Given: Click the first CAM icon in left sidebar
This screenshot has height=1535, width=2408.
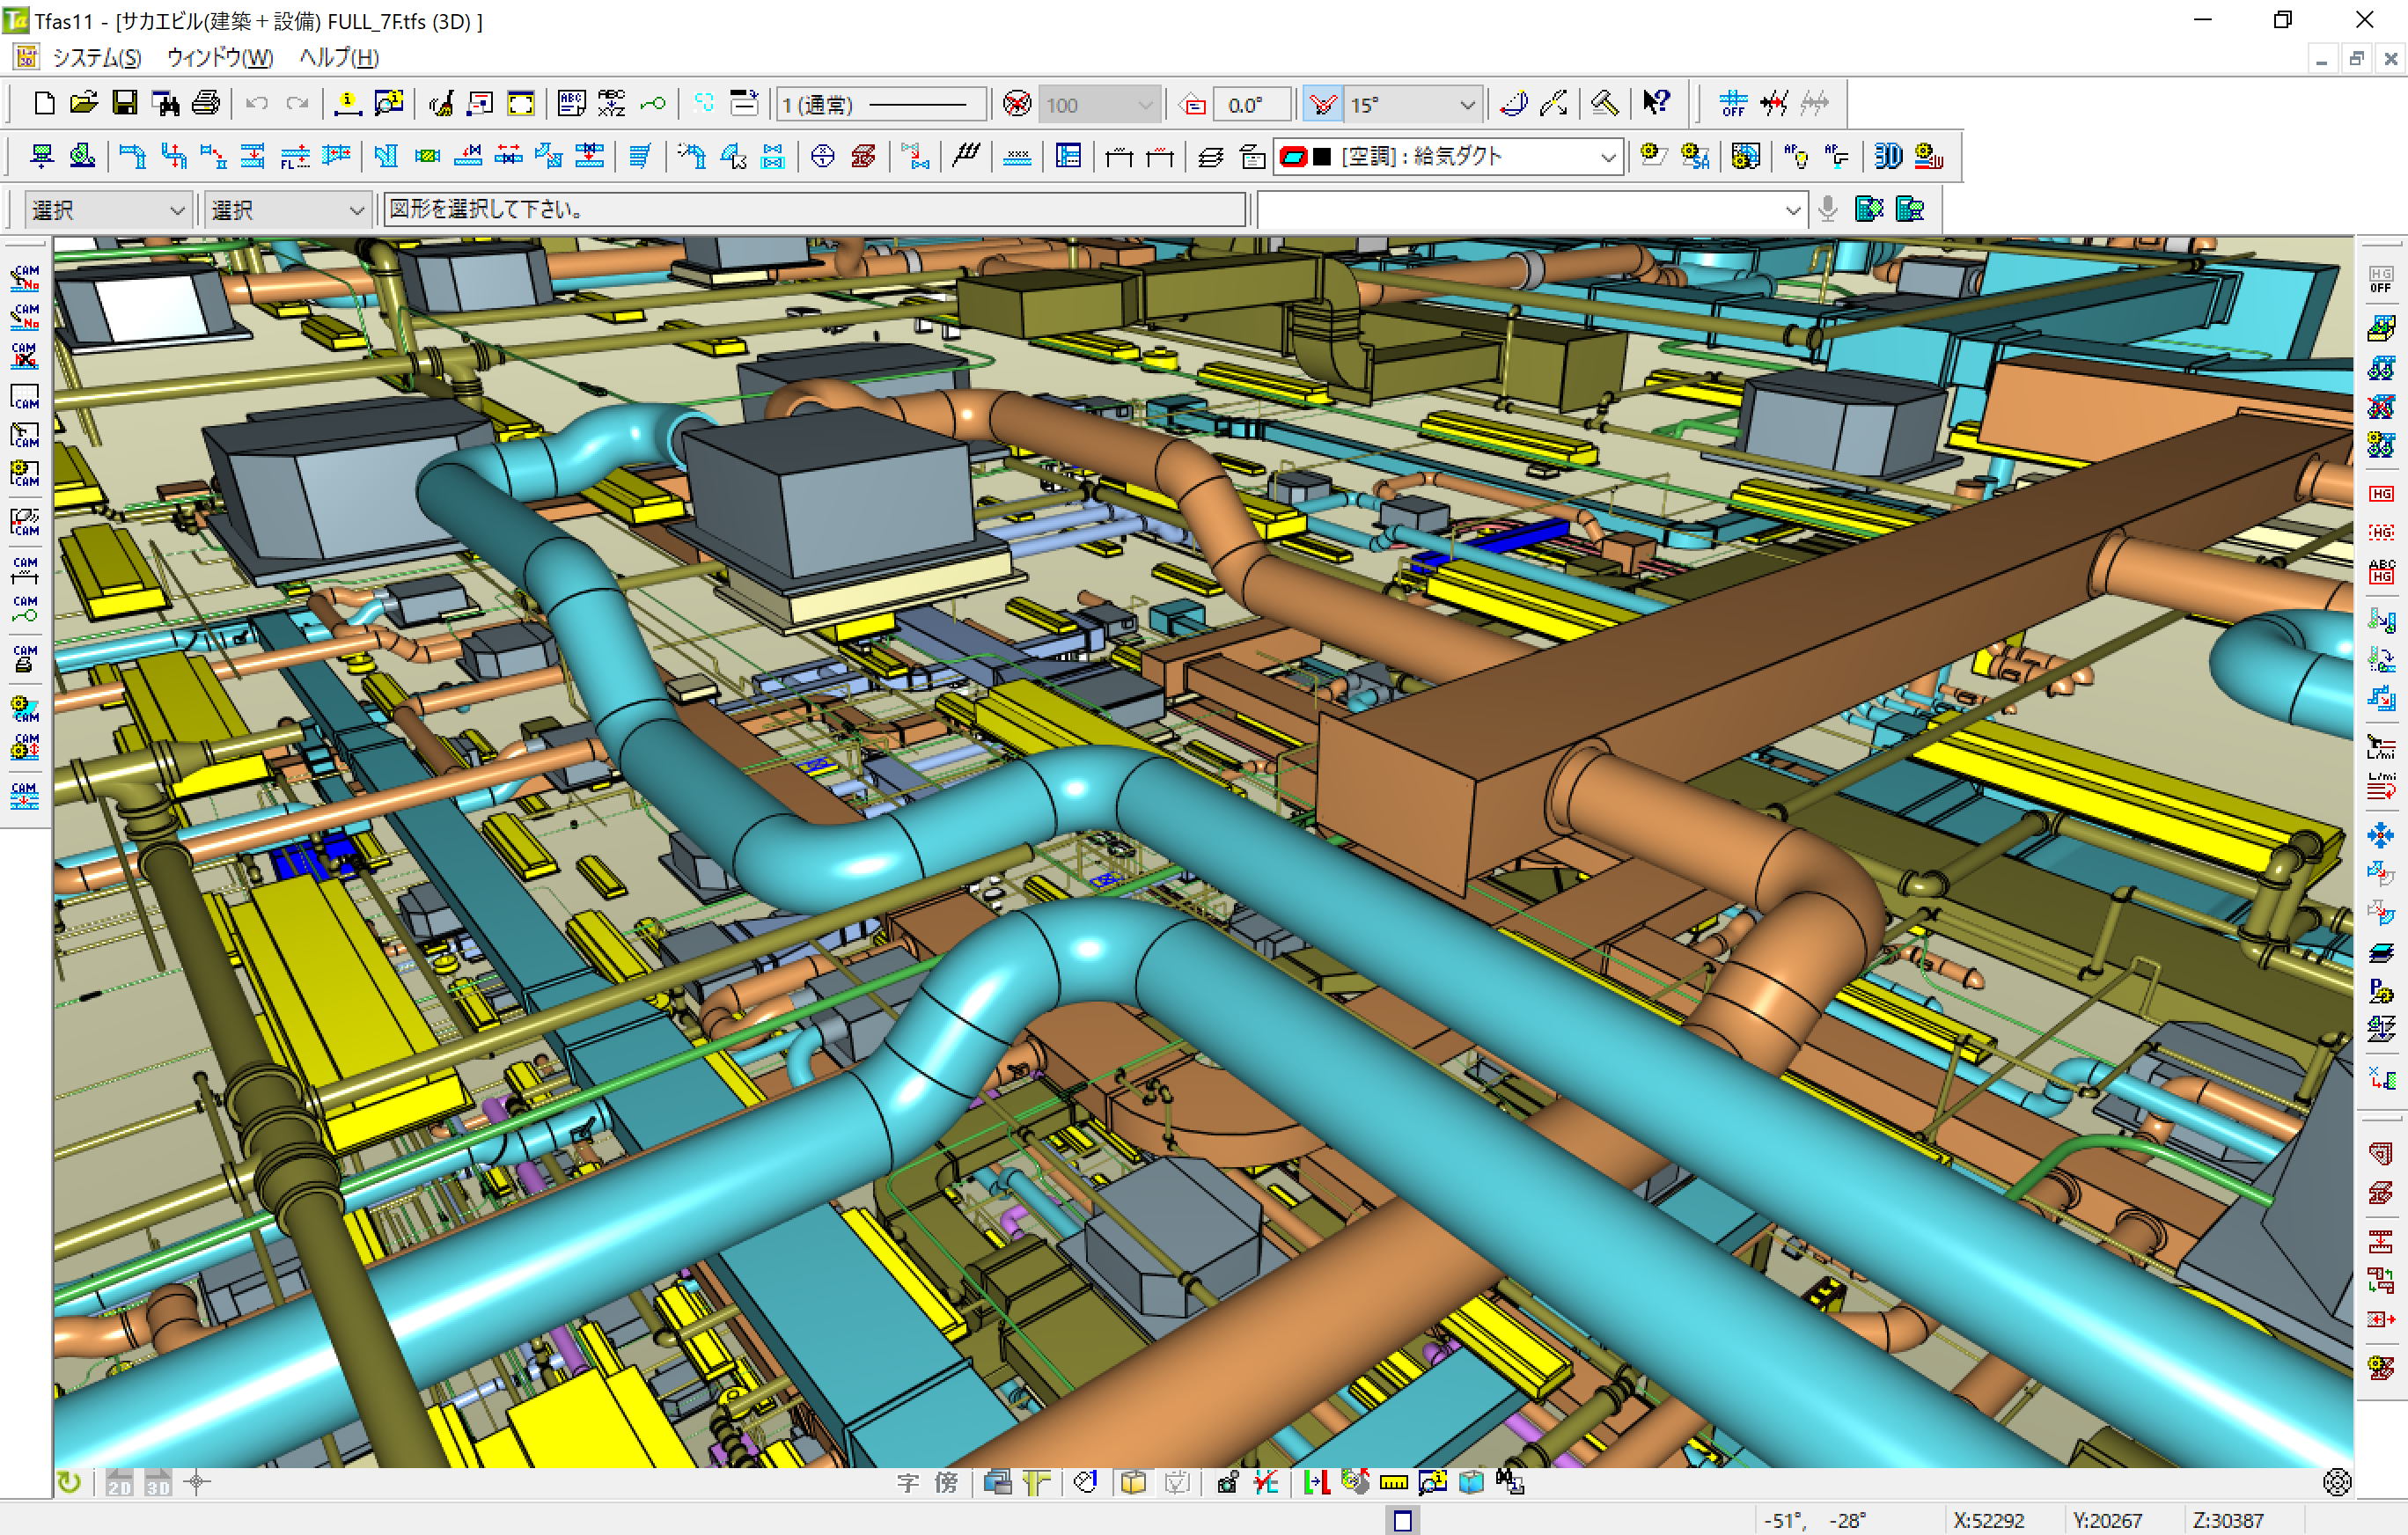Looking at the screenshot, I should (25, 277).
